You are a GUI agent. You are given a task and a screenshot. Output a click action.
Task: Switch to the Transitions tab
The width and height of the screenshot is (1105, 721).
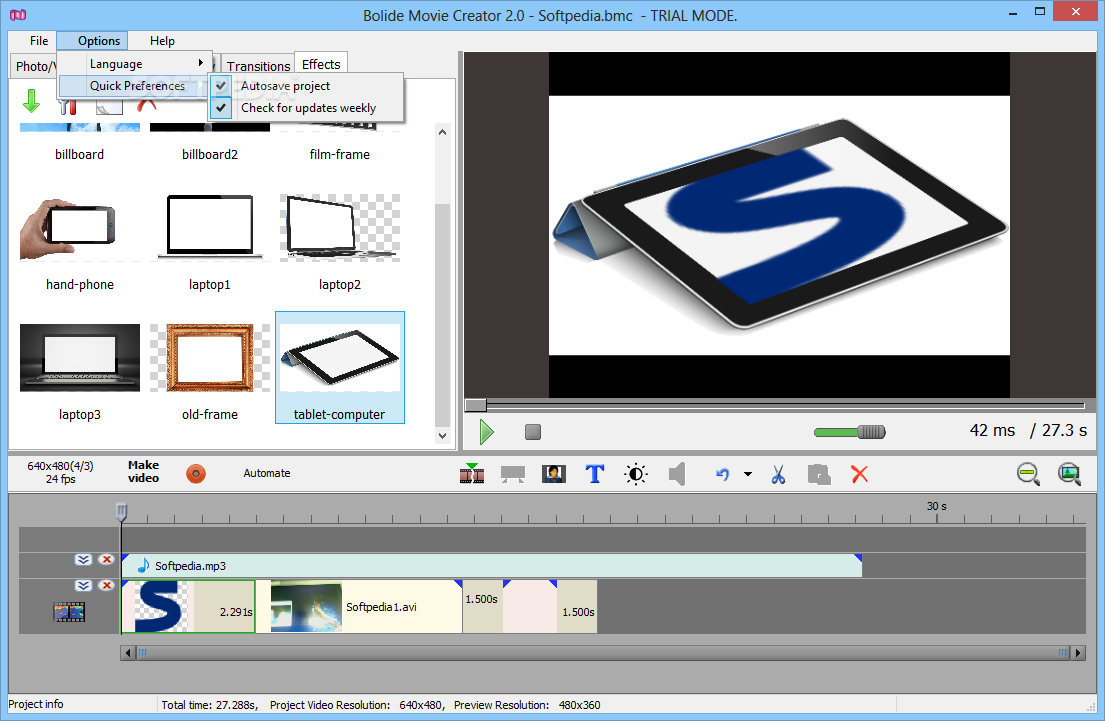(x=258, y=66)
